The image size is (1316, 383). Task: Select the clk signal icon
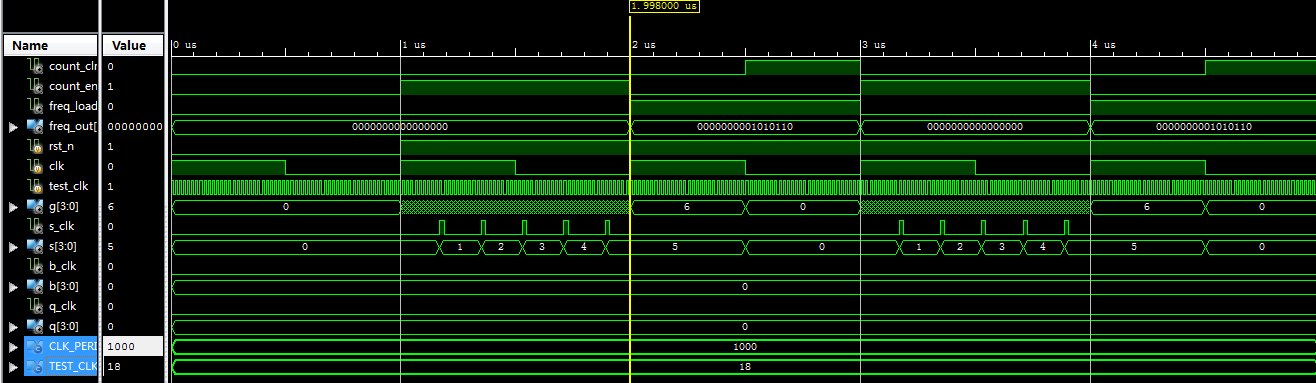[x=34, y=166]
